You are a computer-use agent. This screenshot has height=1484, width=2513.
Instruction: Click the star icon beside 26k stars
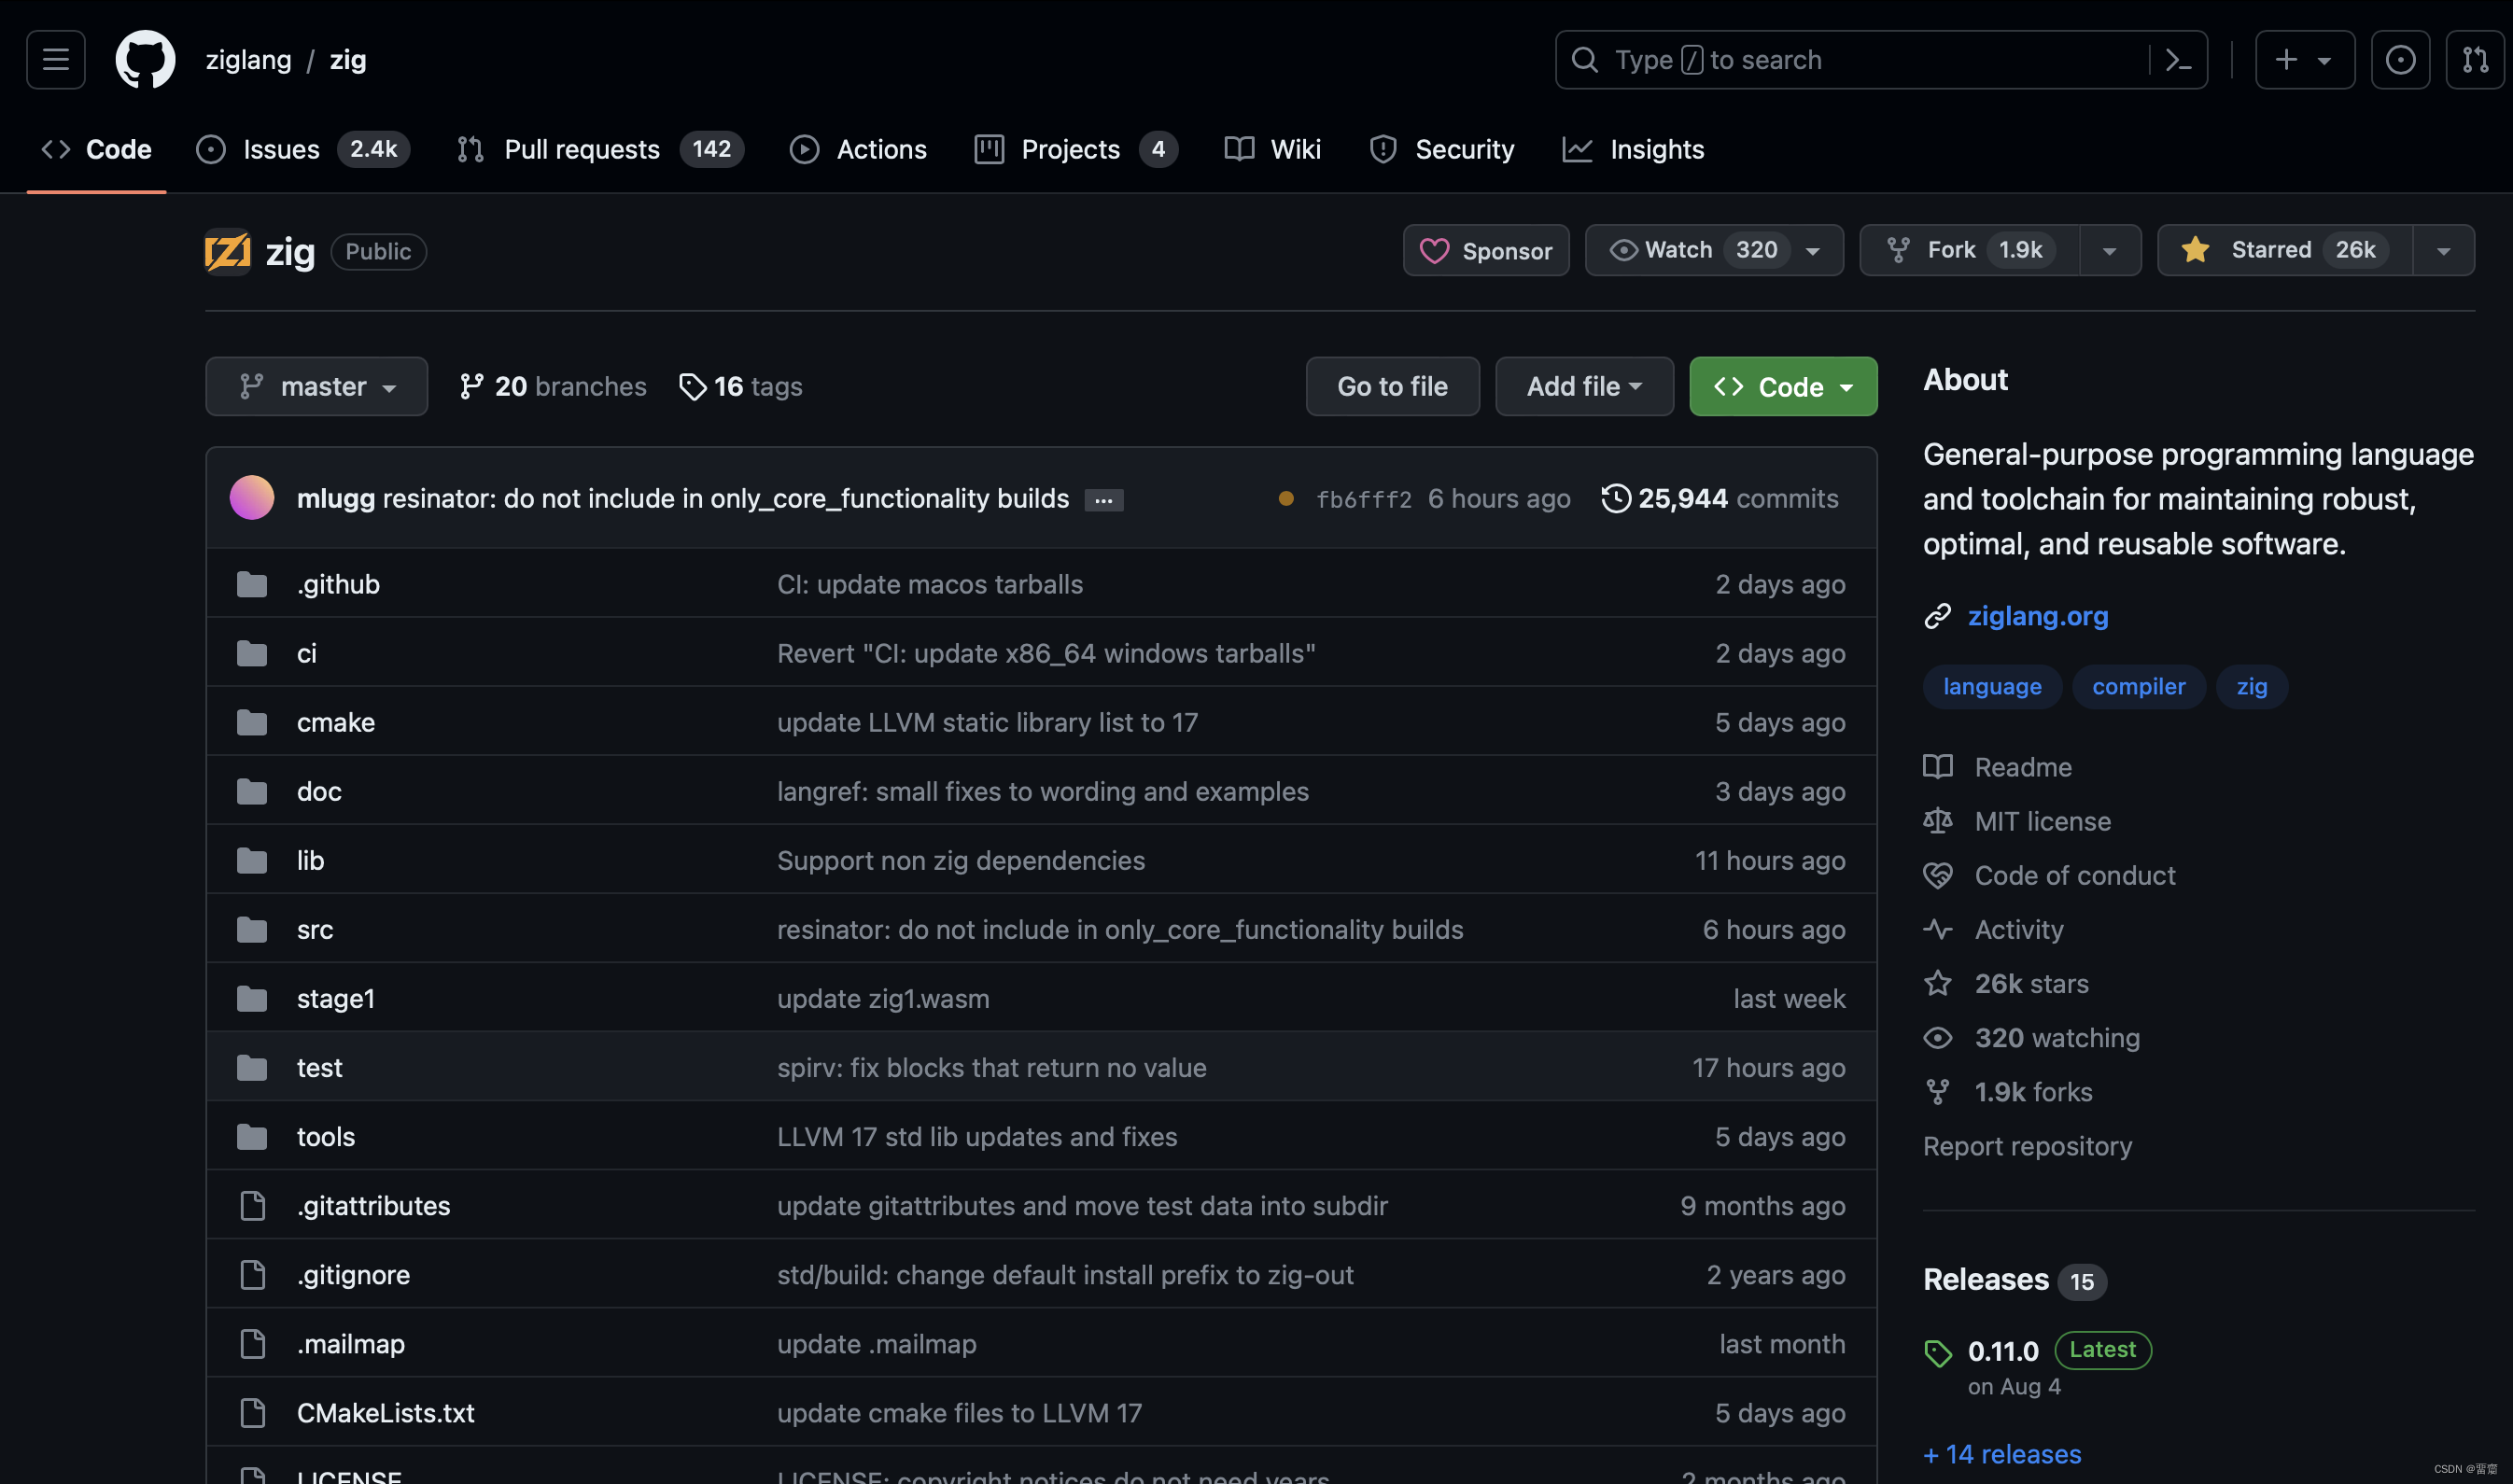pyautogui.click(x=1938, y=983)
